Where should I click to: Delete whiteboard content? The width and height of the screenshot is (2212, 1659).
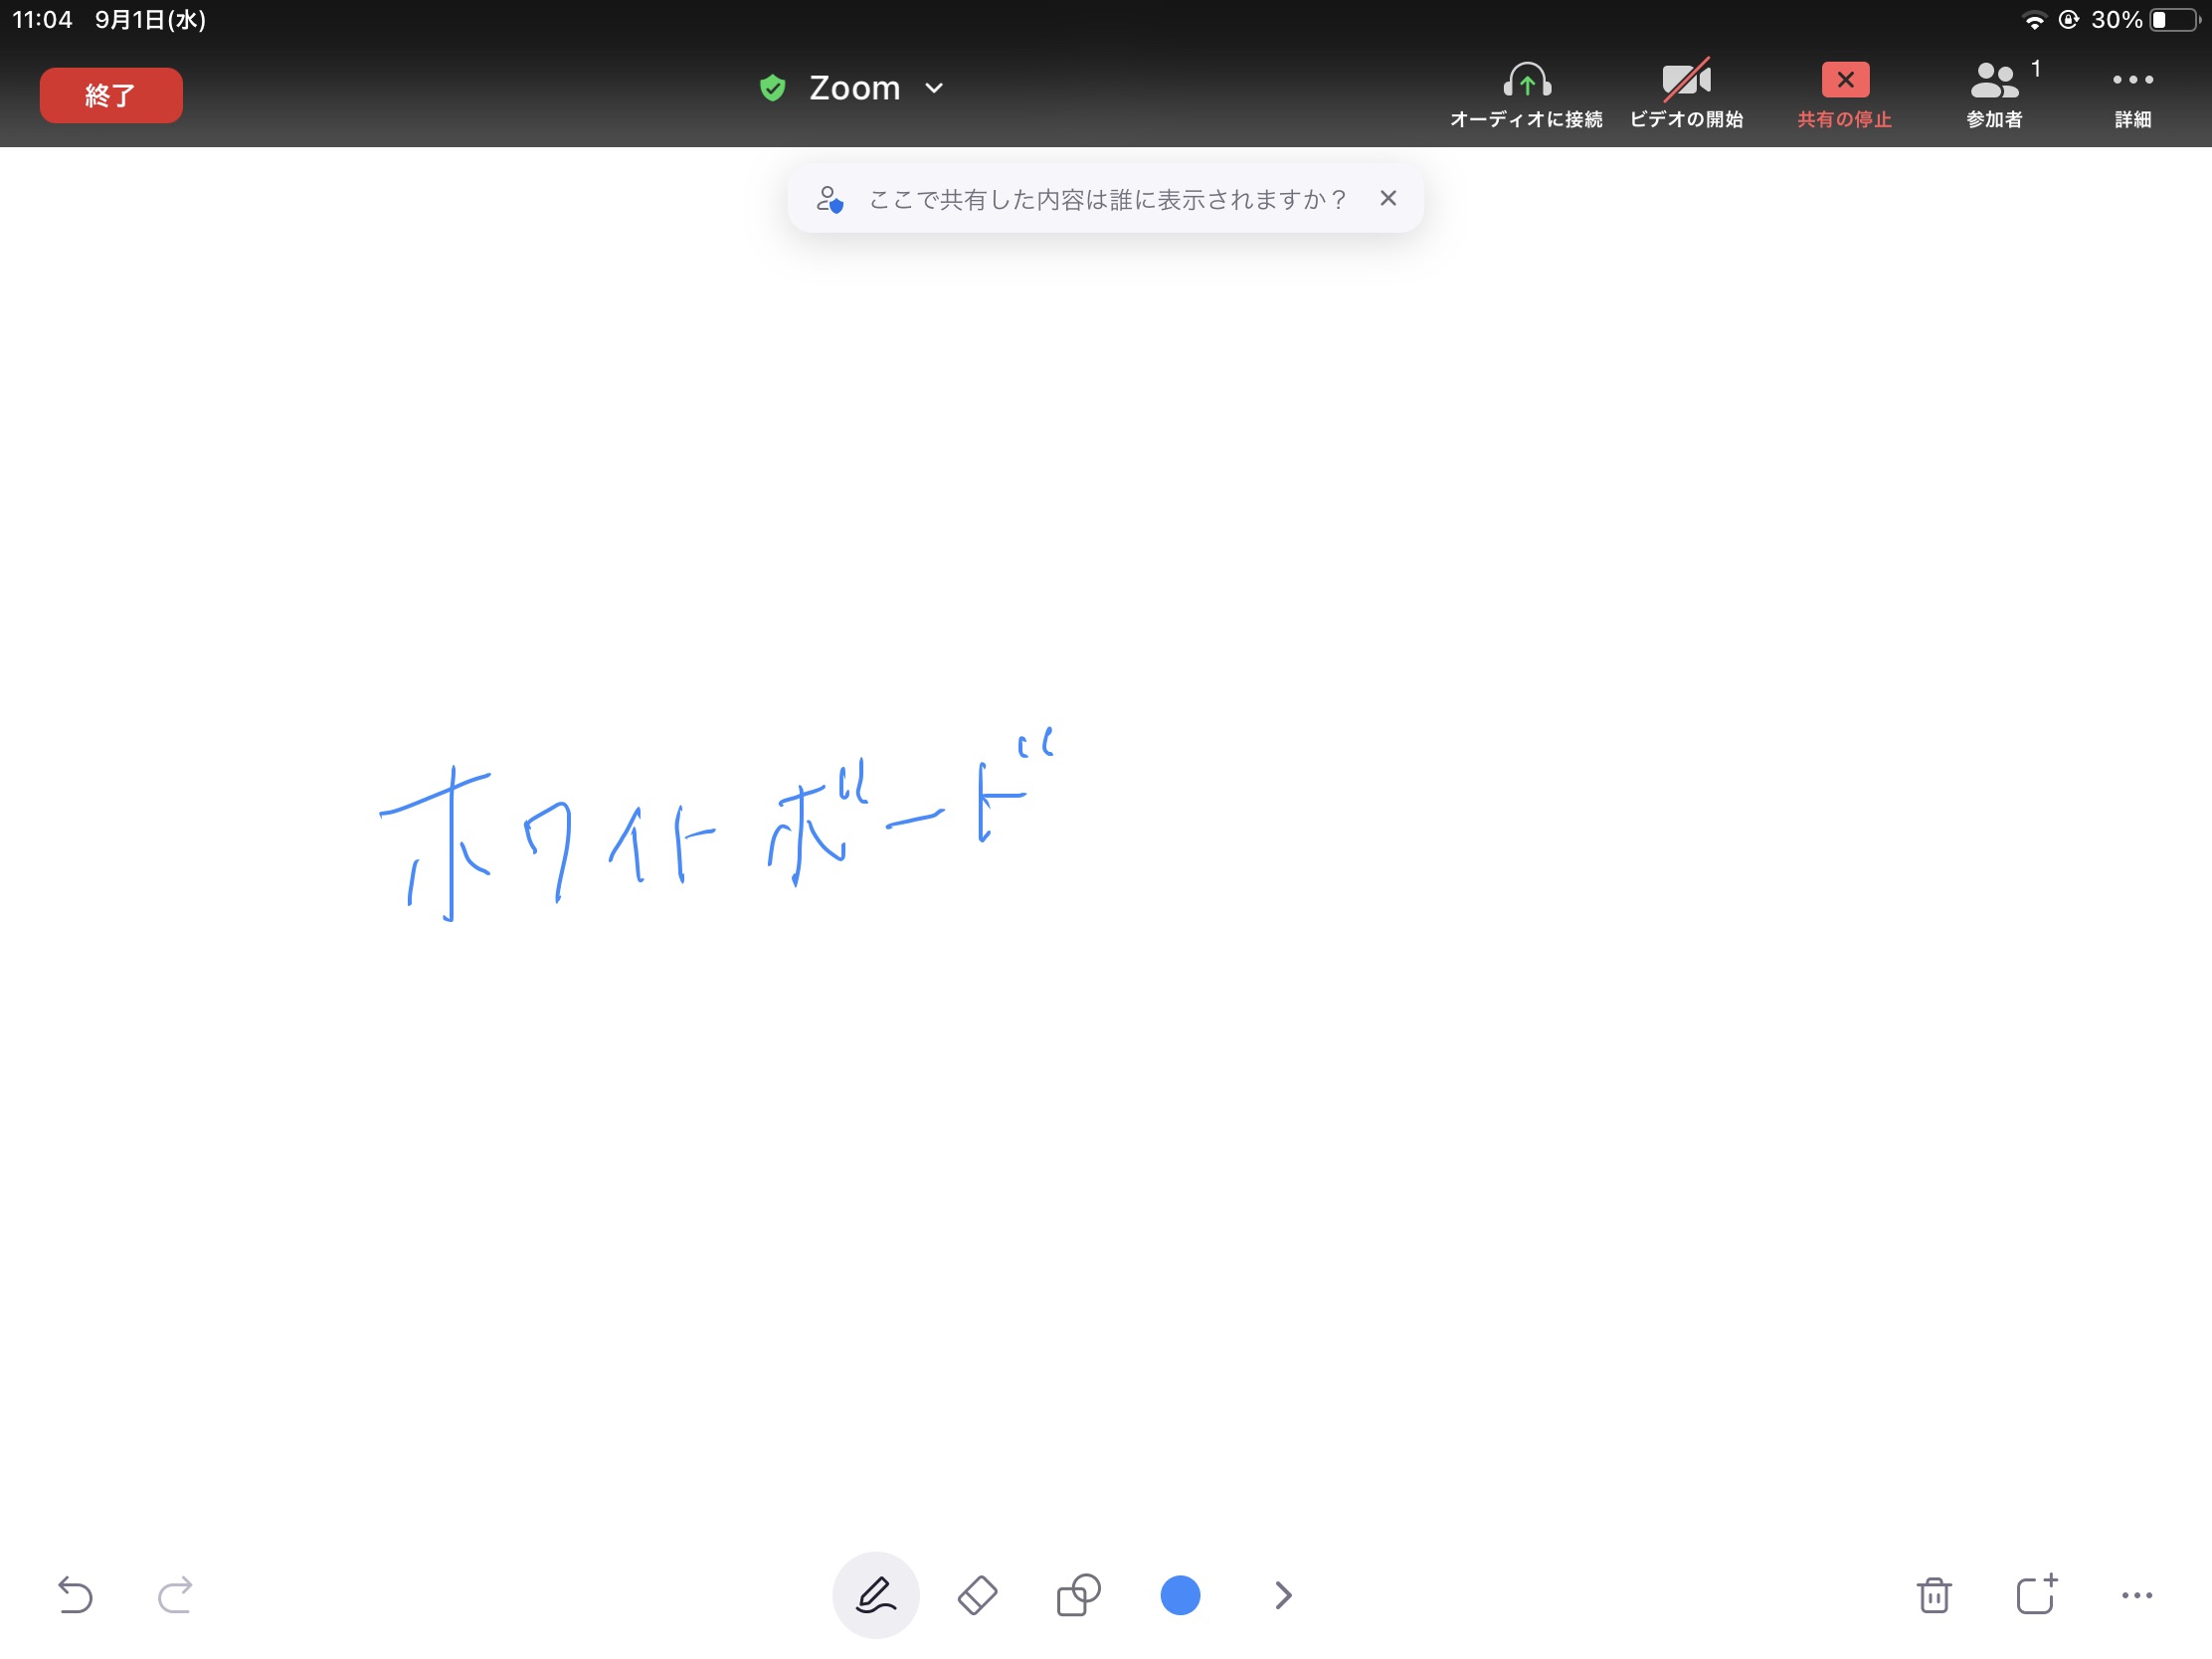(x=1935, y=1594)
